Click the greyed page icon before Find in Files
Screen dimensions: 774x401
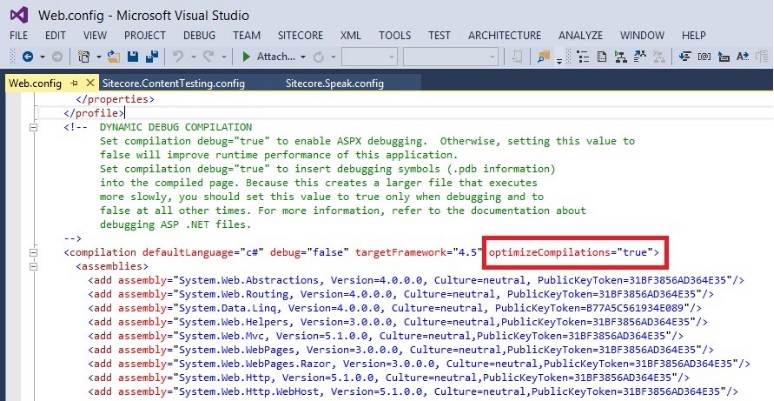(517, 57)
